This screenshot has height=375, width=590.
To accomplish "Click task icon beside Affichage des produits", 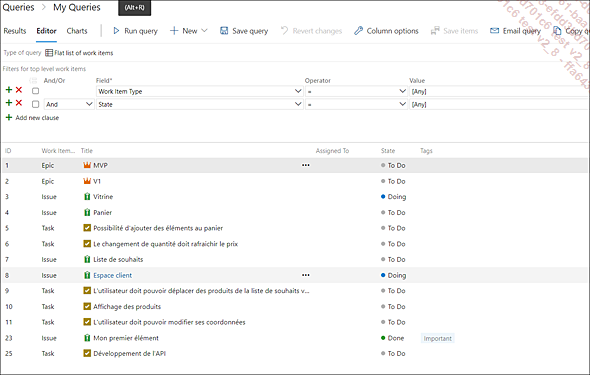I will pos(87,306).
